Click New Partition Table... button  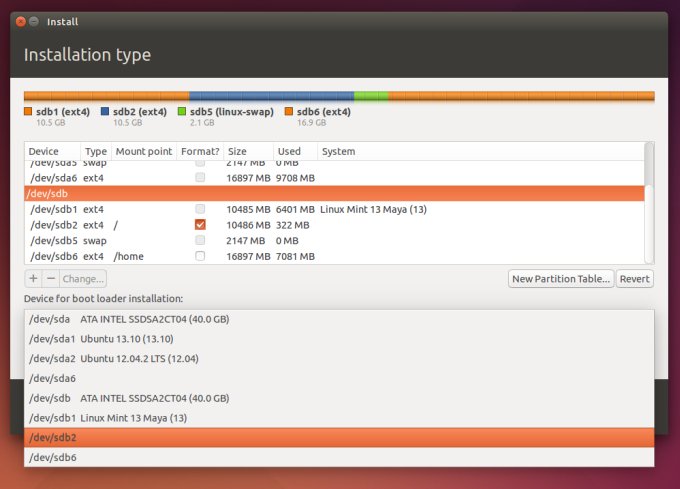point(561,279)
